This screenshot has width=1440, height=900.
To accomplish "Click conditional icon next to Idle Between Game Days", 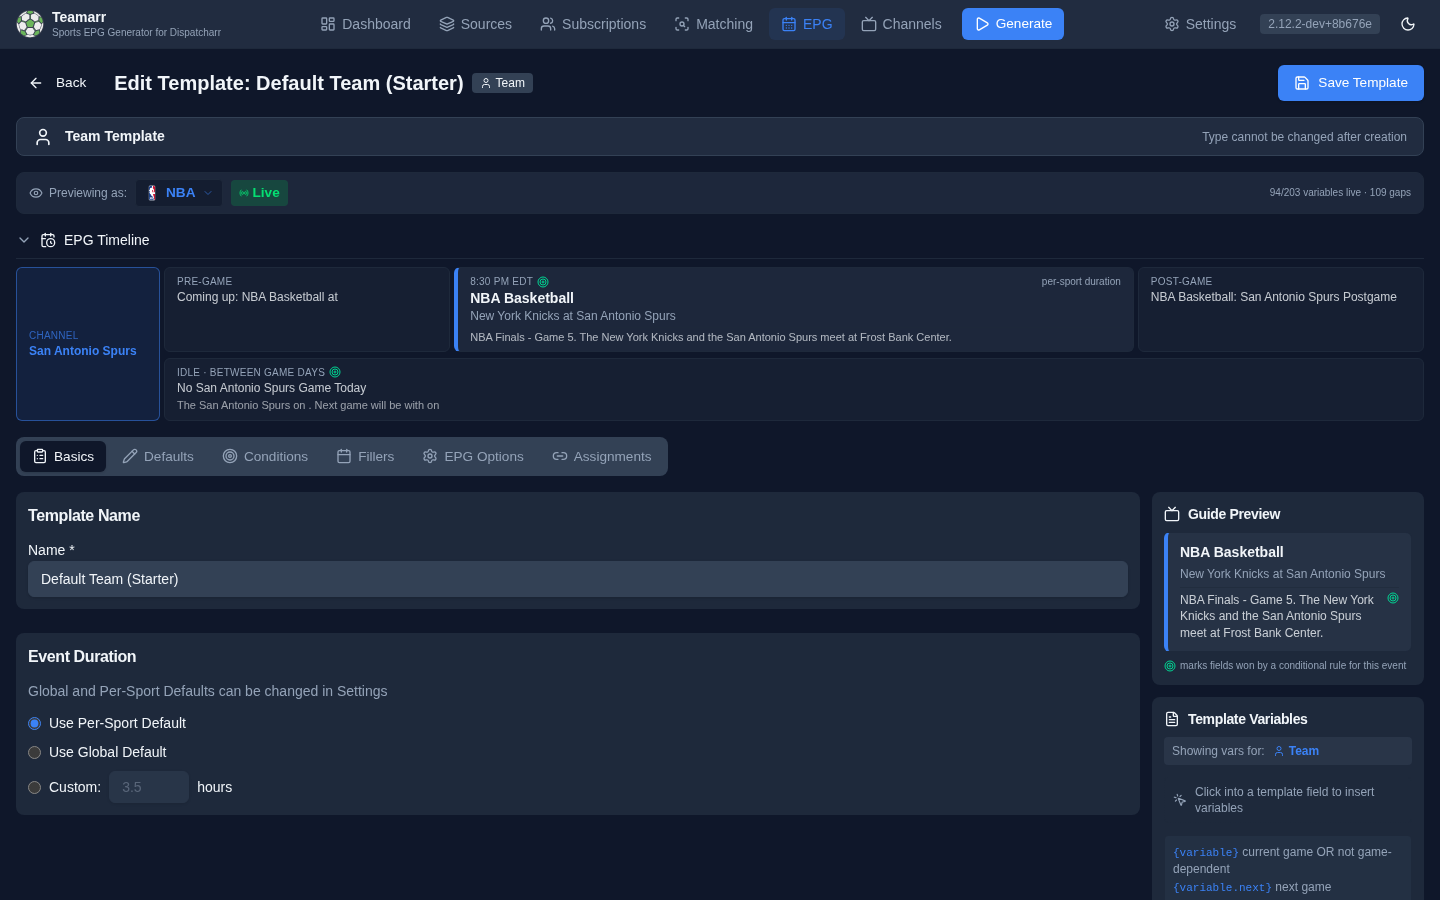I will click(335, 372).
